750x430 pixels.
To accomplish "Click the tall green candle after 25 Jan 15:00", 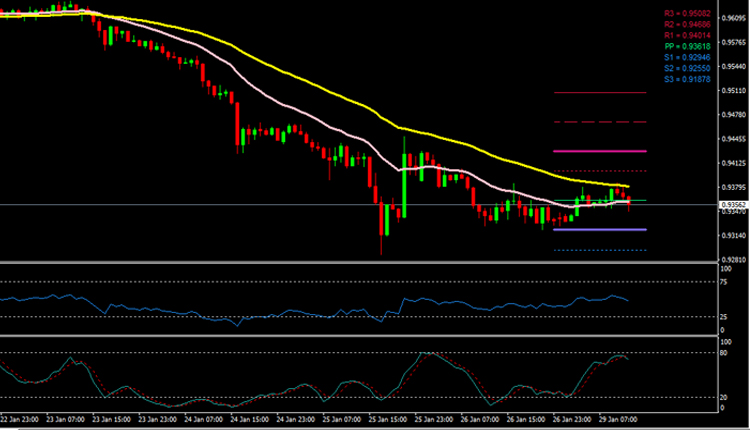I will (405, 180).
